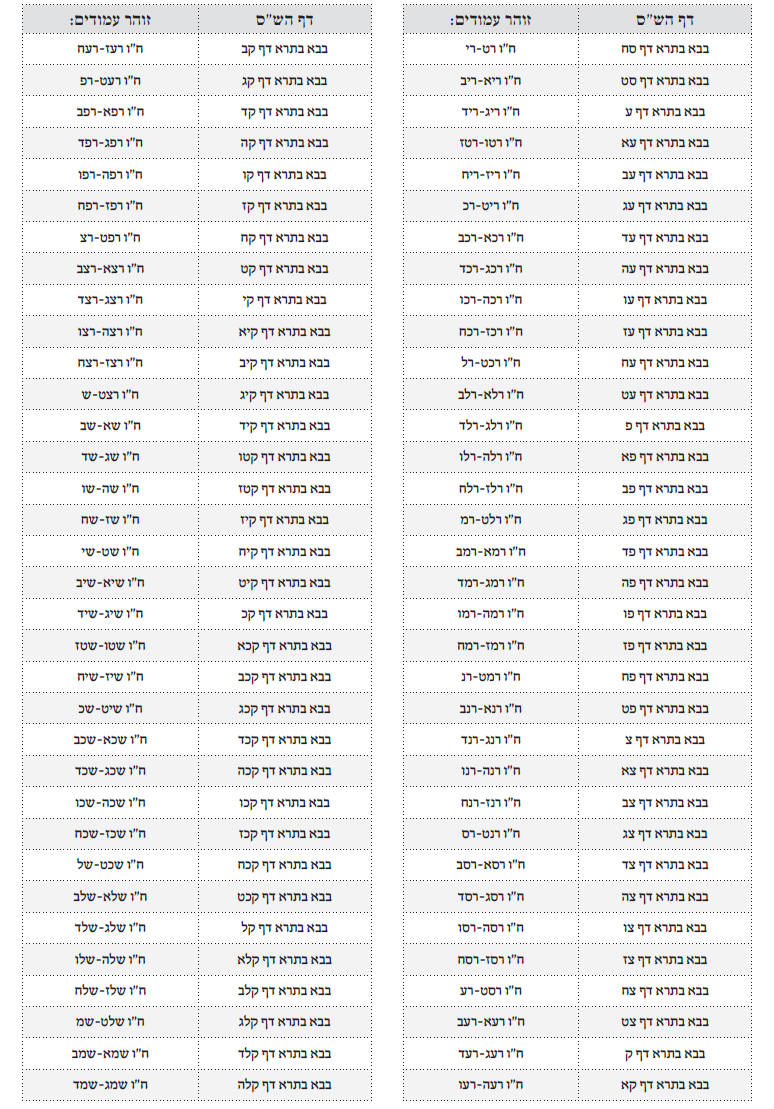Click the cell בבא בתרא דף קא
This screenshot has width=774, height=1109.
point(665,1085)
